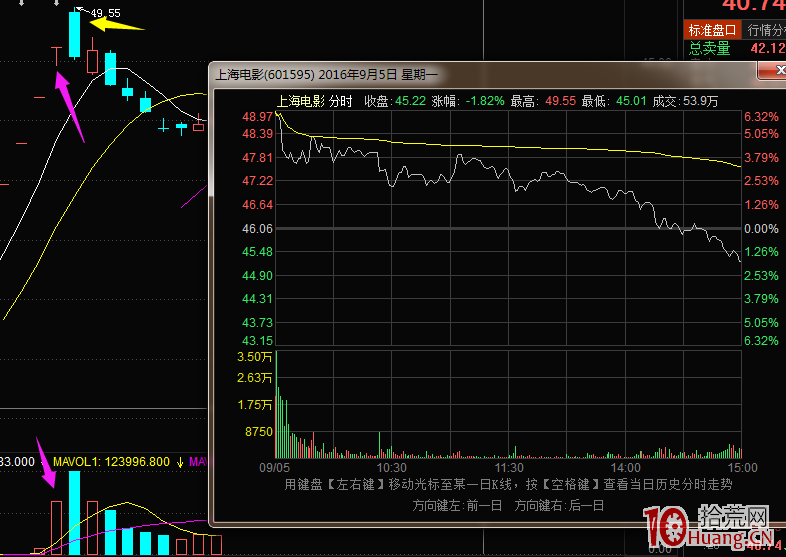The image size is (786, 557).
Task: Click the 方向键左:前一日 hint text
Action: pyautogui.click(x=457, y=505)
